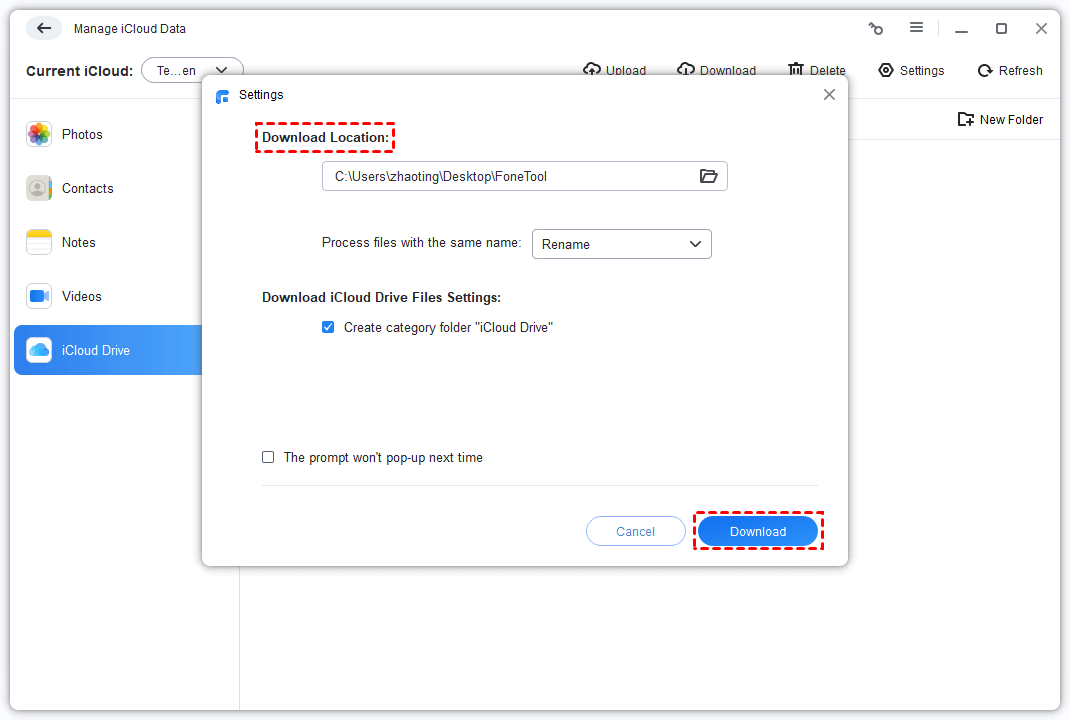
Task: Close the Settings dialog
Action: point(829,95)
